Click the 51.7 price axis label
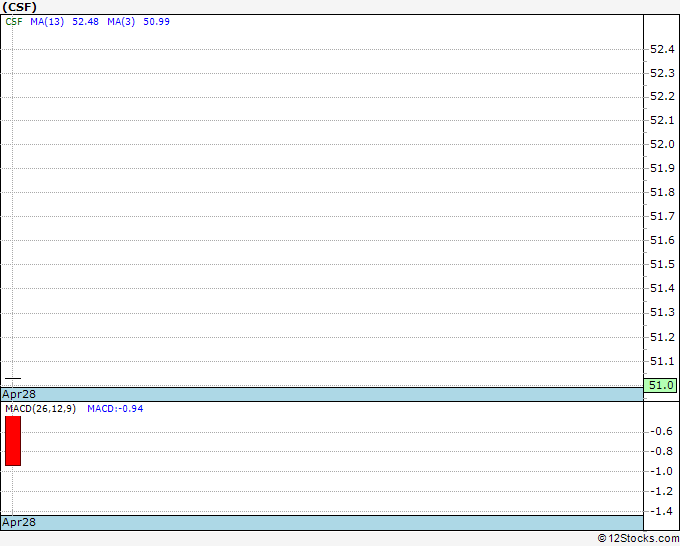The image size is (680, 546). pos(662,216)
